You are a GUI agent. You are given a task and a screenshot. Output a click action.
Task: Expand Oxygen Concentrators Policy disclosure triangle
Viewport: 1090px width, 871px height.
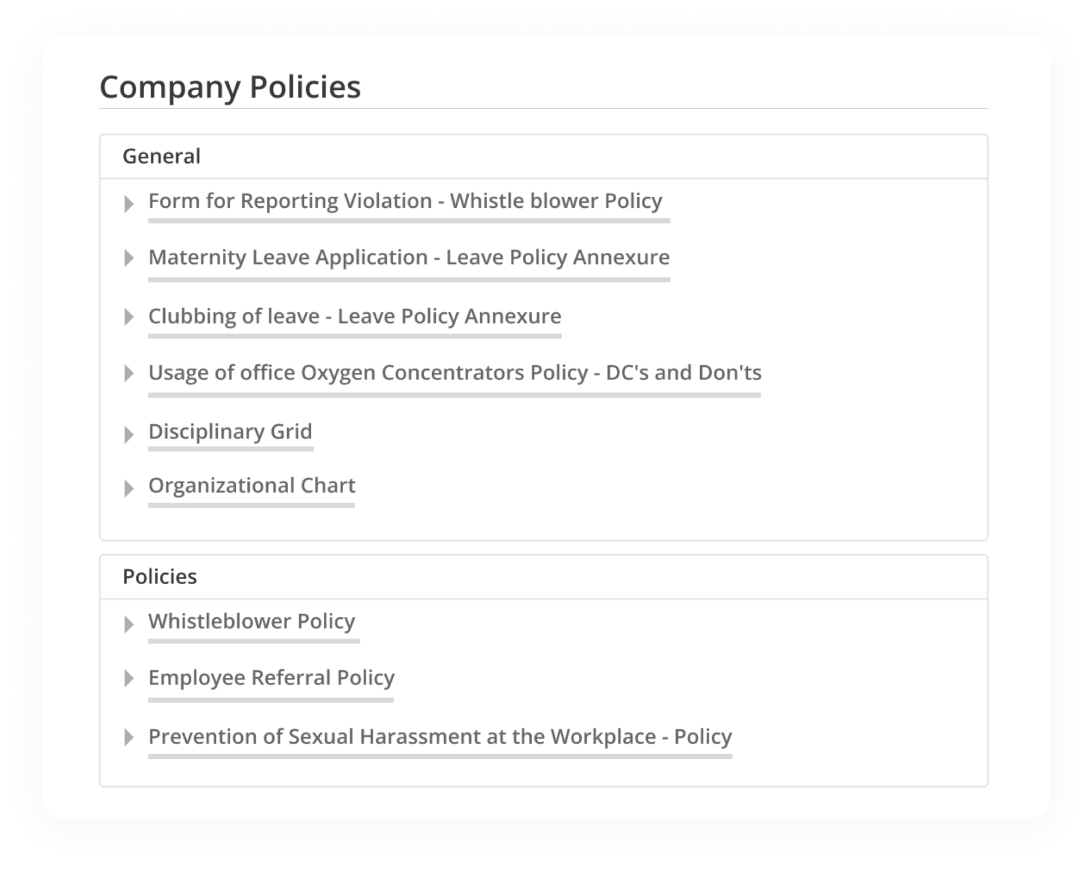(x=129, y=373)
